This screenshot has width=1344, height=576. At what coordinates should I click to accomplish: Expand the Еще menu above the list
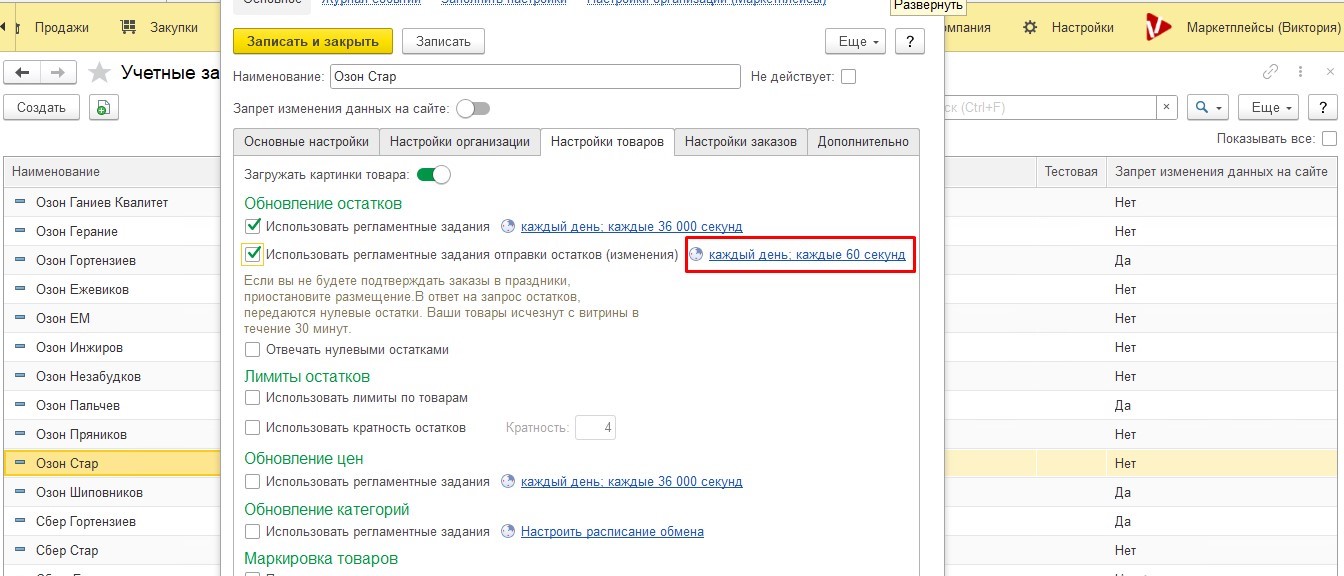[1268, 107]
